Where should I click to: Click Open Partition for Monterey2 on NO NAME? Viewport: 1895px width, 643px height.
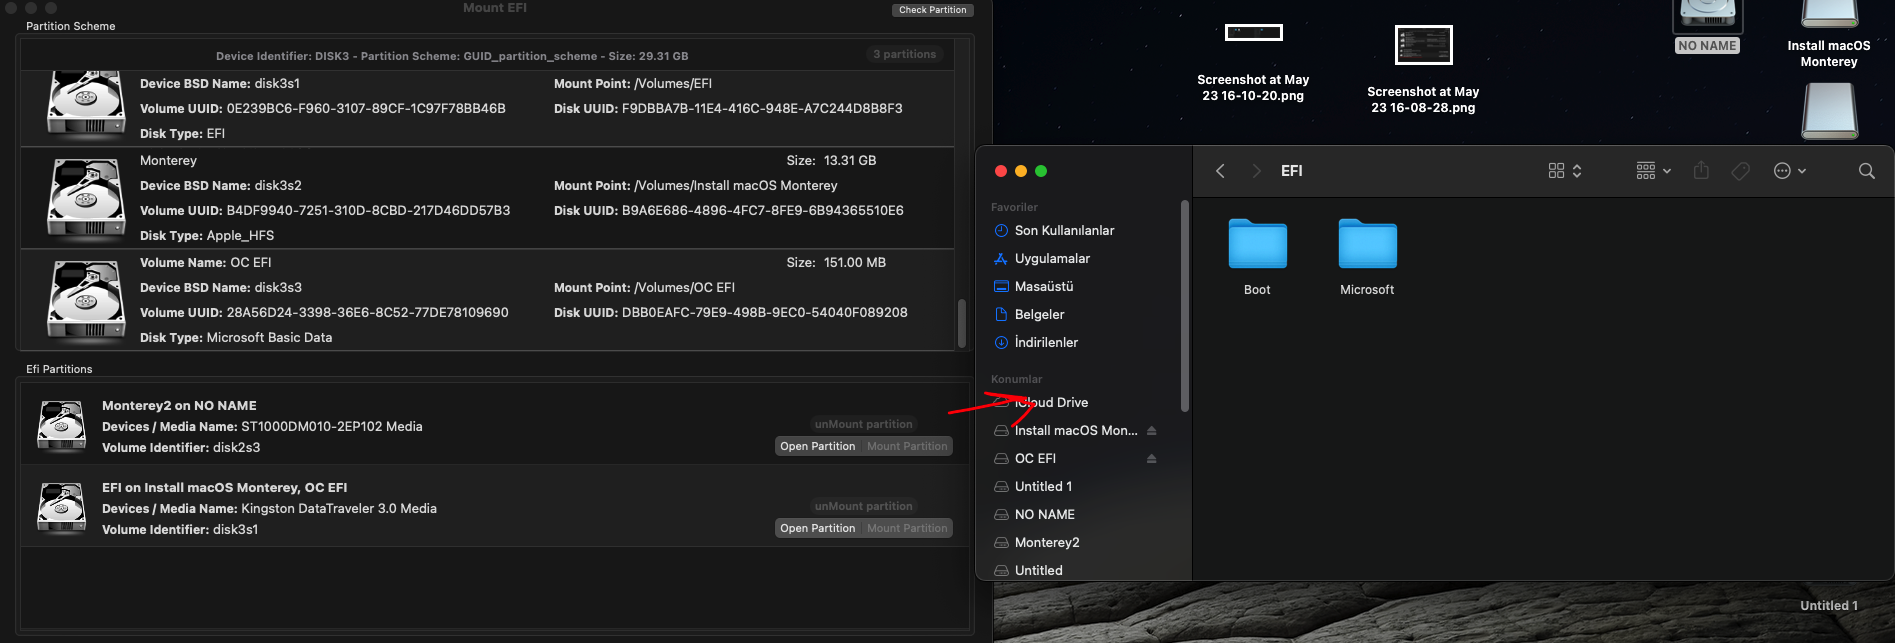pyautogui.click(x=817, y=446)
